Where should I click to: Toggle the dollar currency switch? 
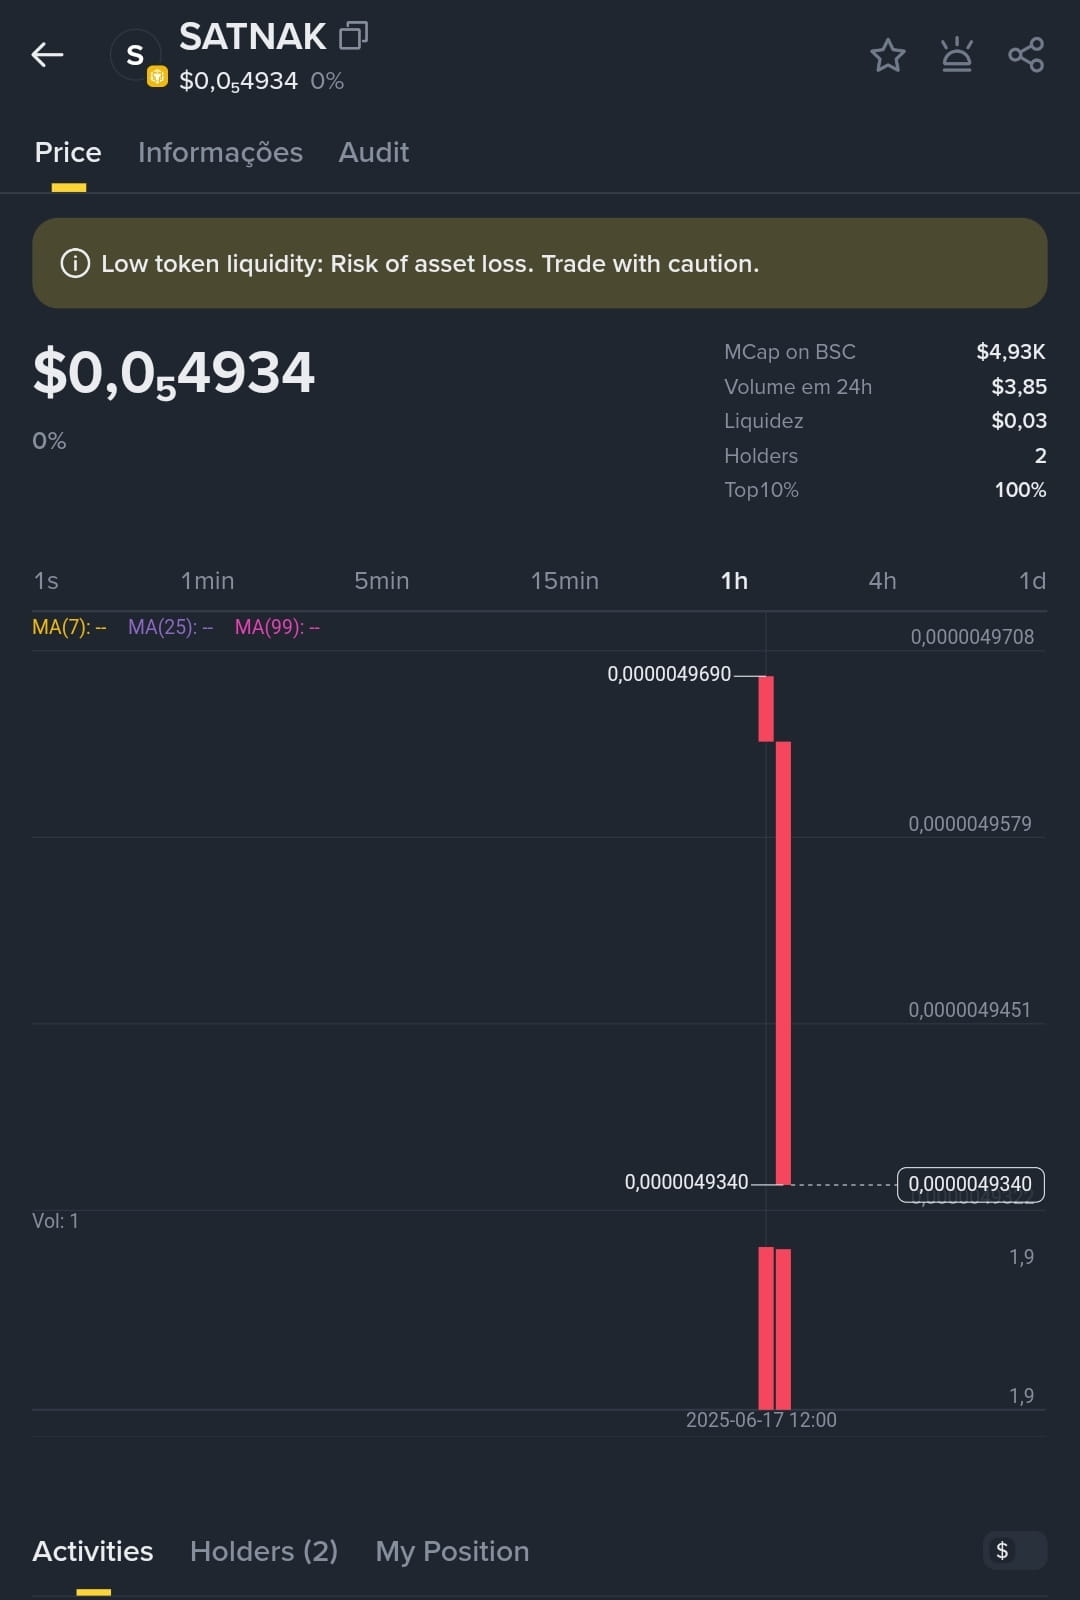pos(1015,1550)
